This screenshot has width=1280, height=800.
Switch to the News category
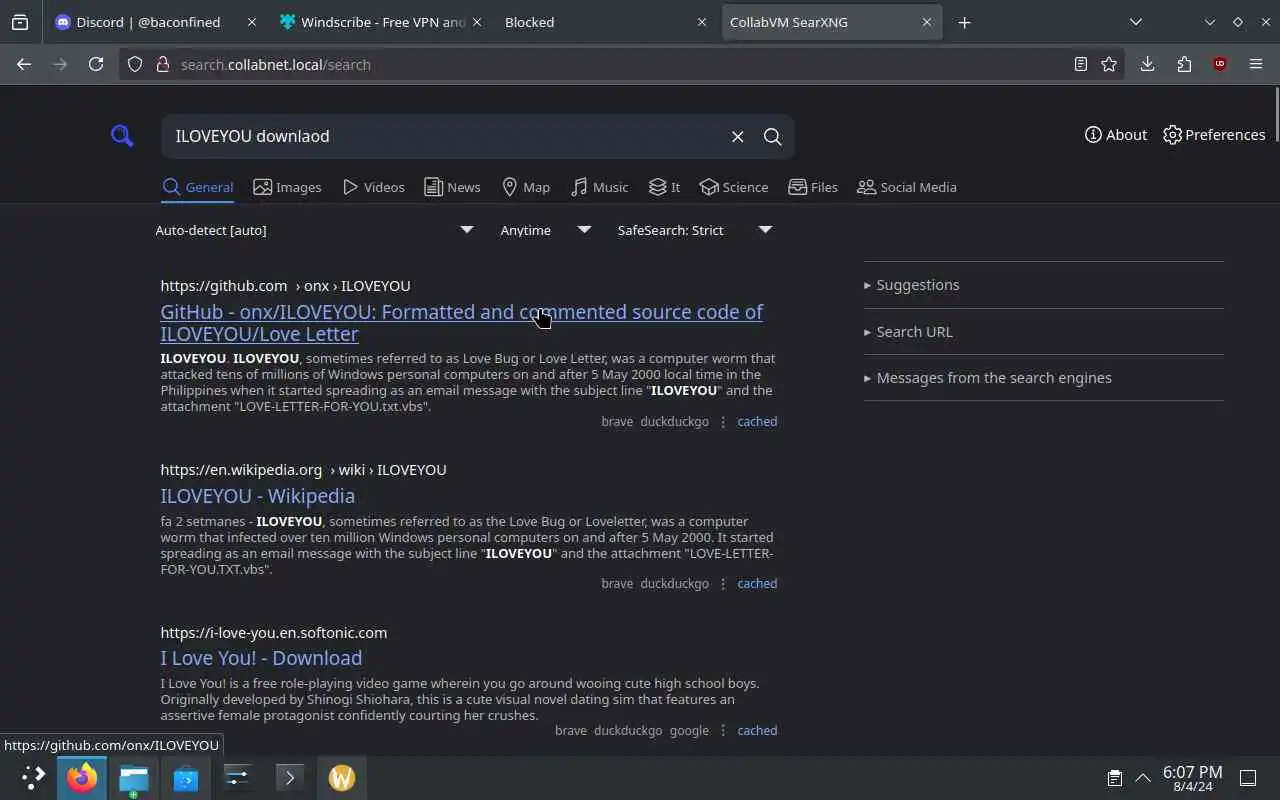[x=452, y=187]
